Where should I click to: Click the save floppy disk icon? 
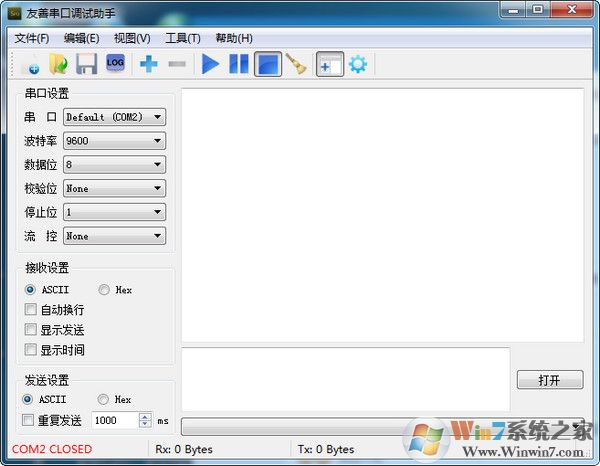tap(87, 65)
